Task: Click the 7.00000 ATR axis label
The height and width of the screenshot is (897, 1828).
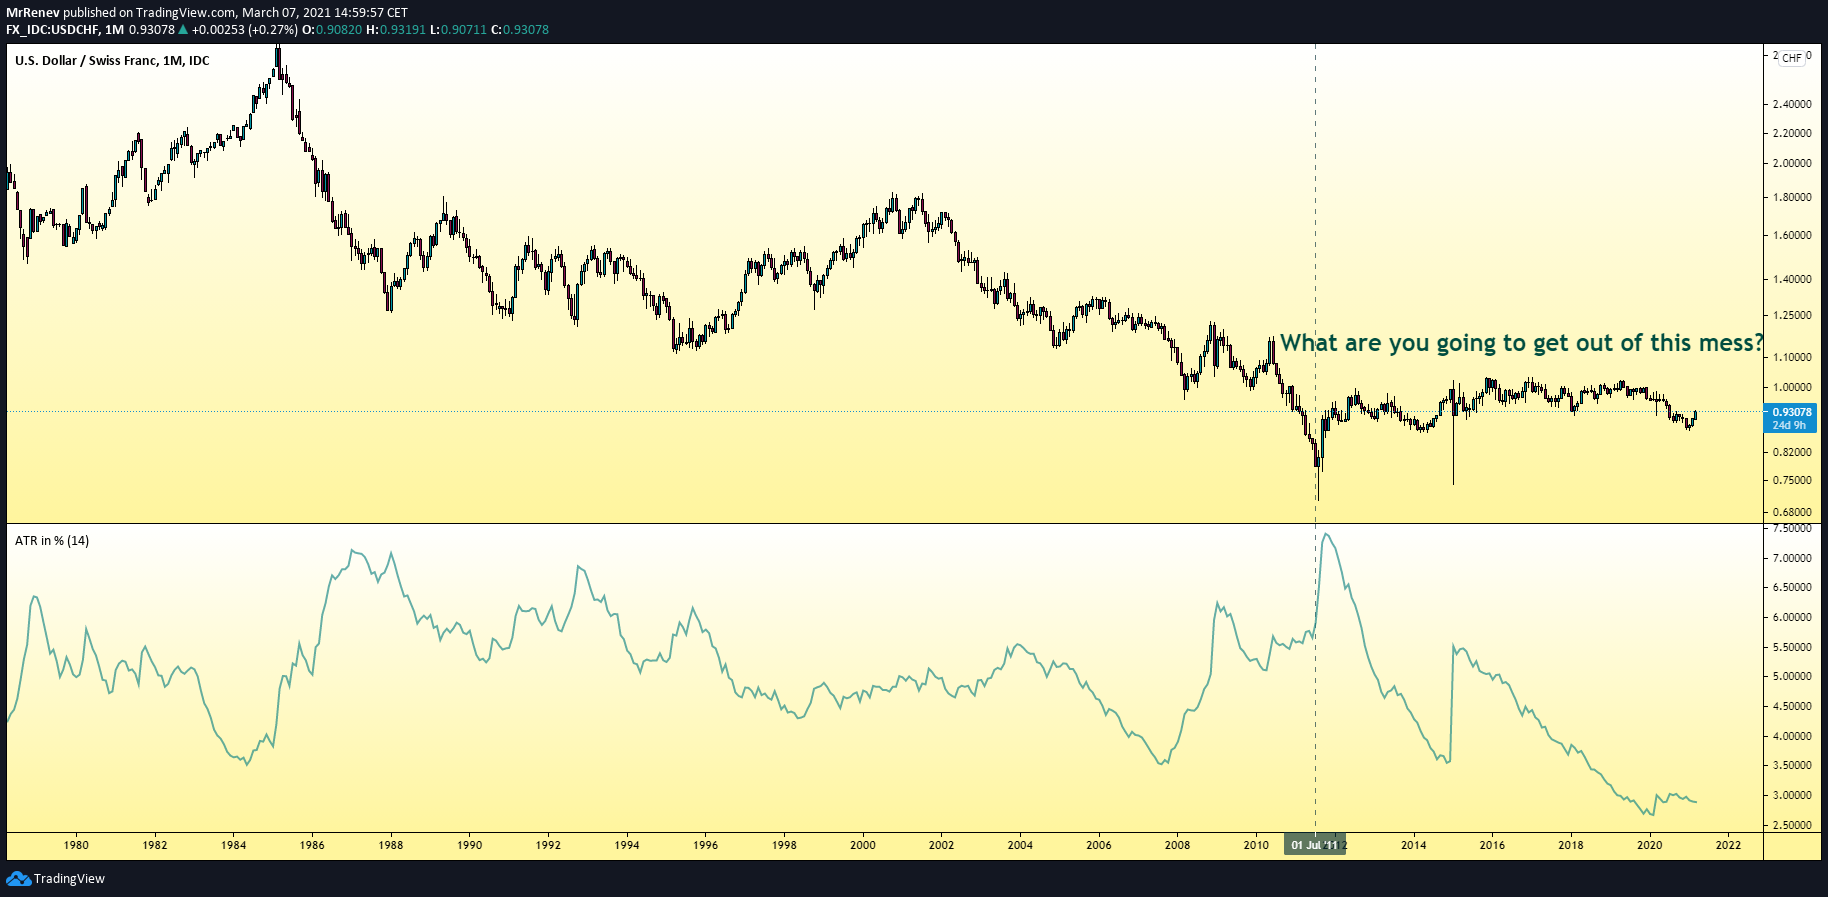Action: click(1792, 558)
